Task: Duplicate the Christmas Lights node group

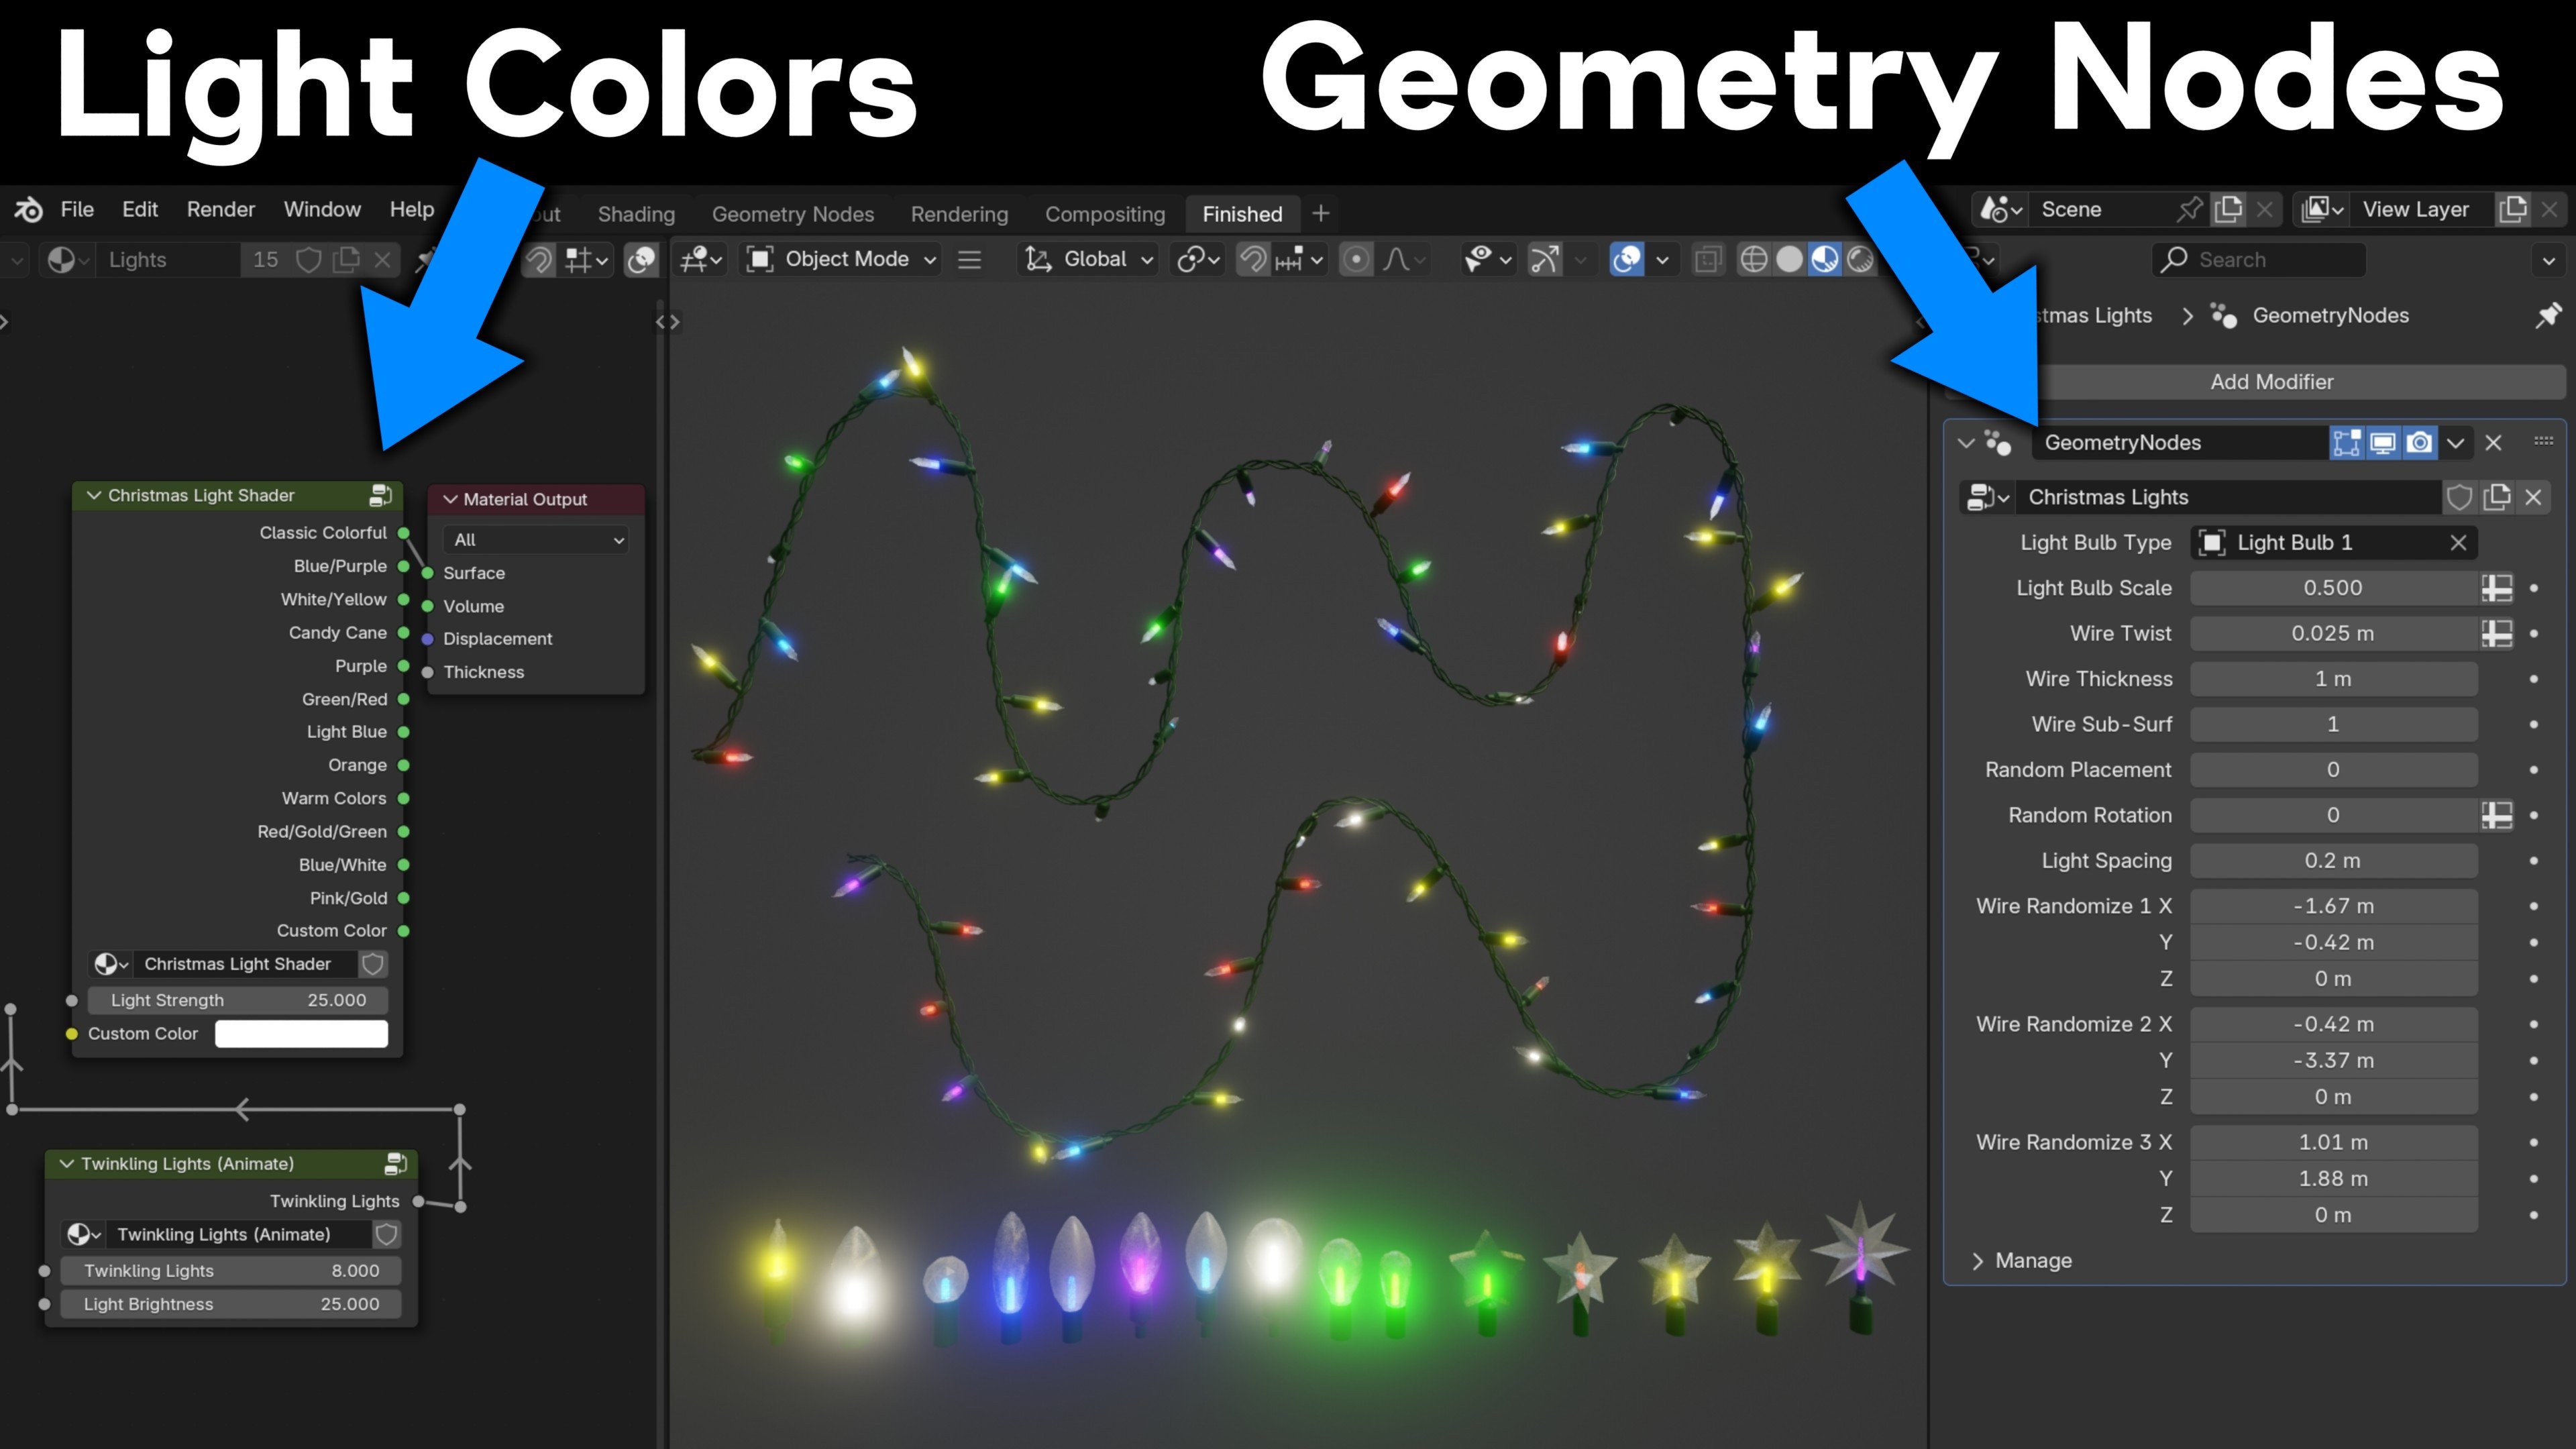Action: click(2497, 497)
